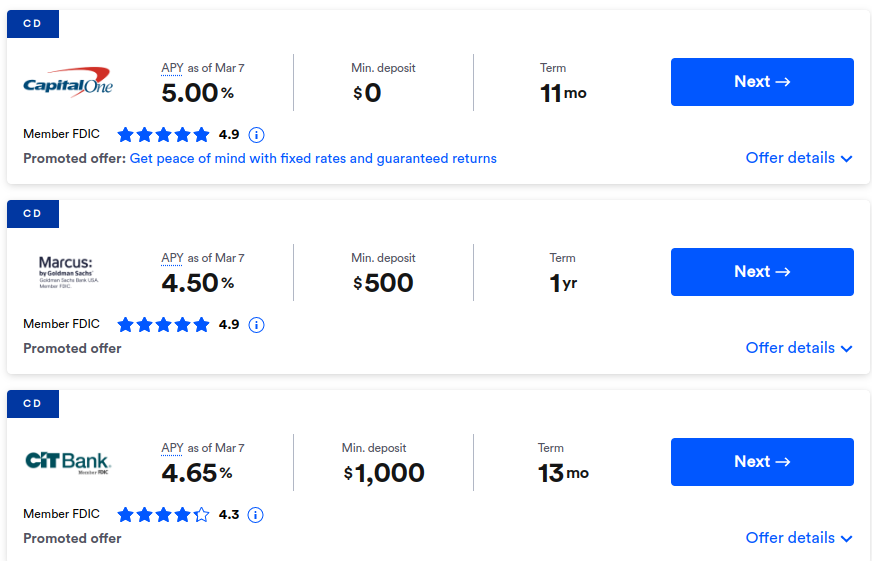872x561 pixels.
Task: Click the CIT Bank logo
Action: pyautogui.click(x=68, y=463)
